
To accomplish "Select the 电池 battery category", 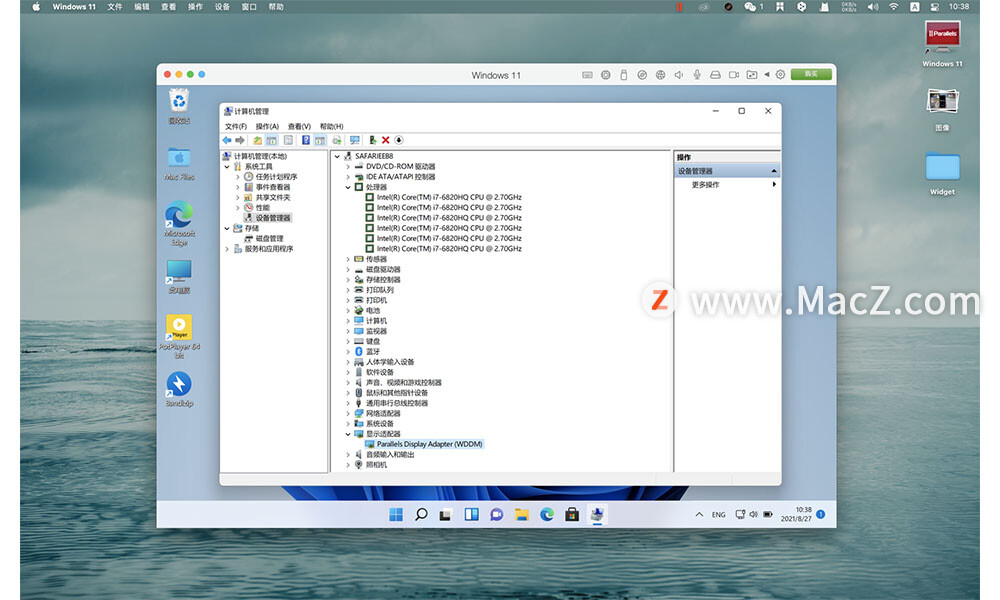I will [373, 311].
